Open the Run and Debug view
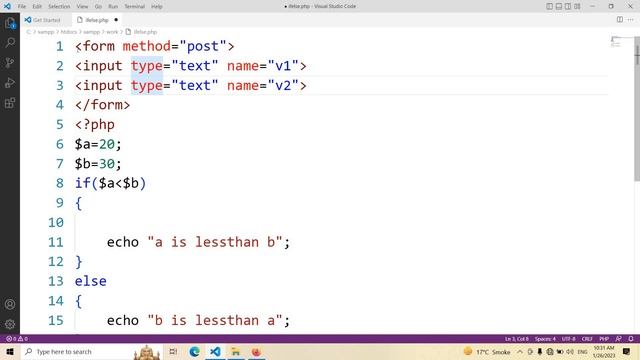640x360 pixels. coord(10,83)
